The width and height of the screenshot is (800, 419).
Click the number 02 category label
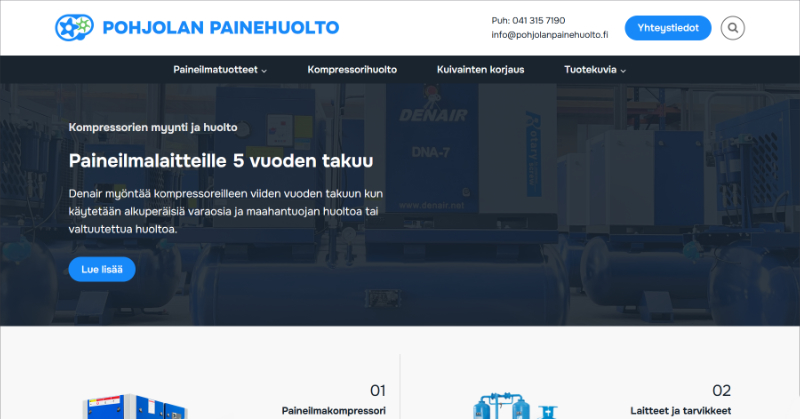[x=721, y=390]
